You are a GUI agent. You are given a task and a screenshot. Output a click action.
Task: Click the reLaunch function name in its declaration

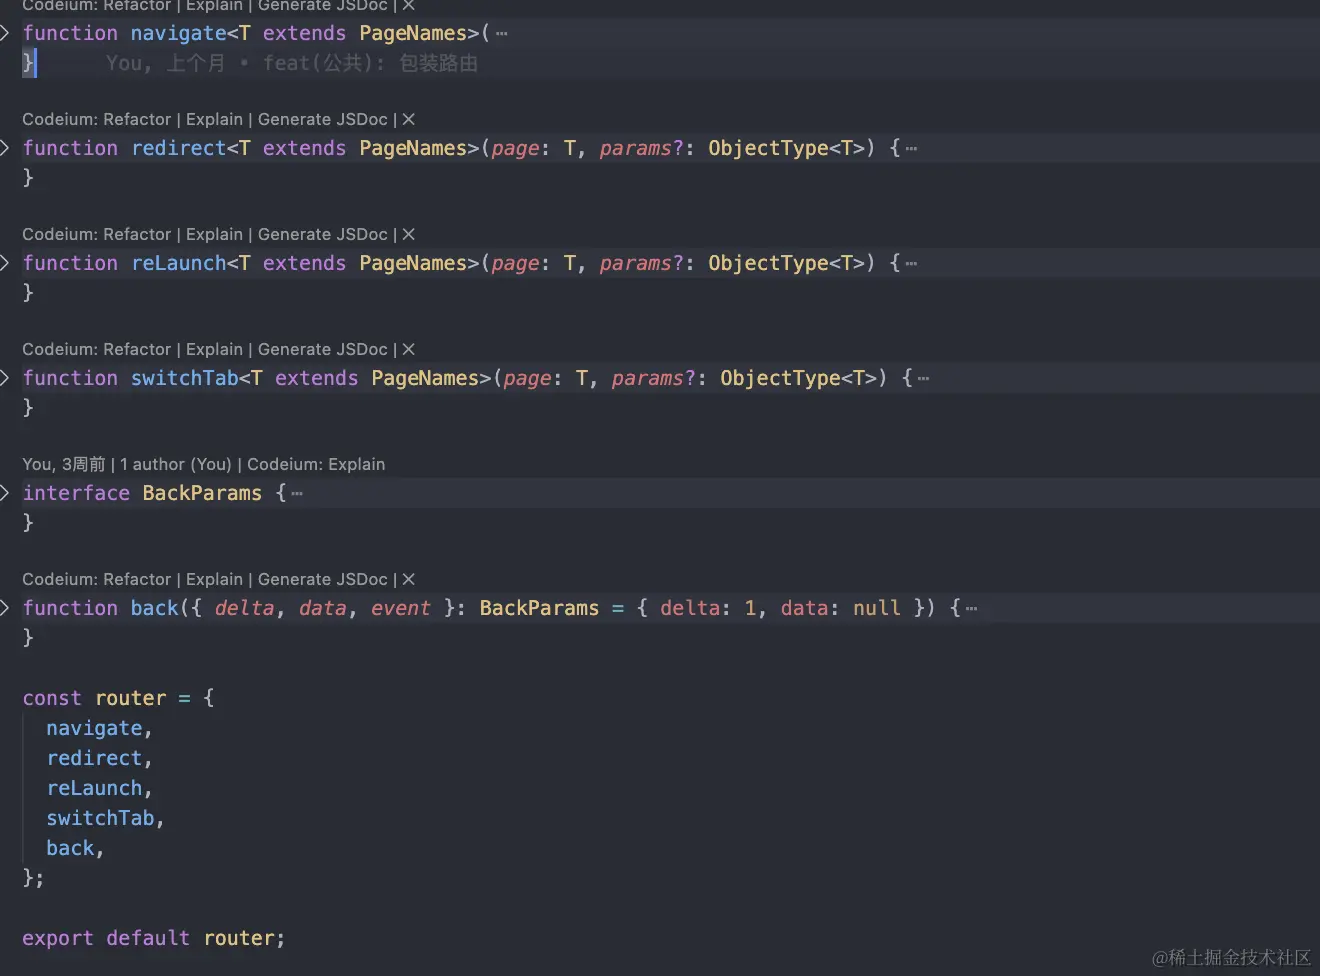coord(179,263)
